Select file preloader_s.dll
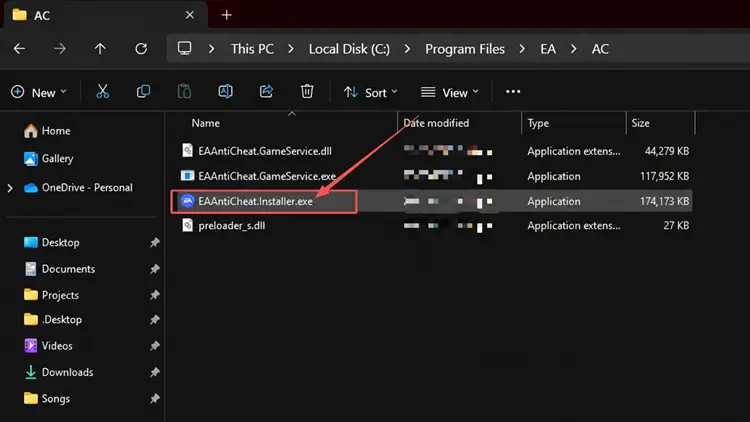 point(232,225)
